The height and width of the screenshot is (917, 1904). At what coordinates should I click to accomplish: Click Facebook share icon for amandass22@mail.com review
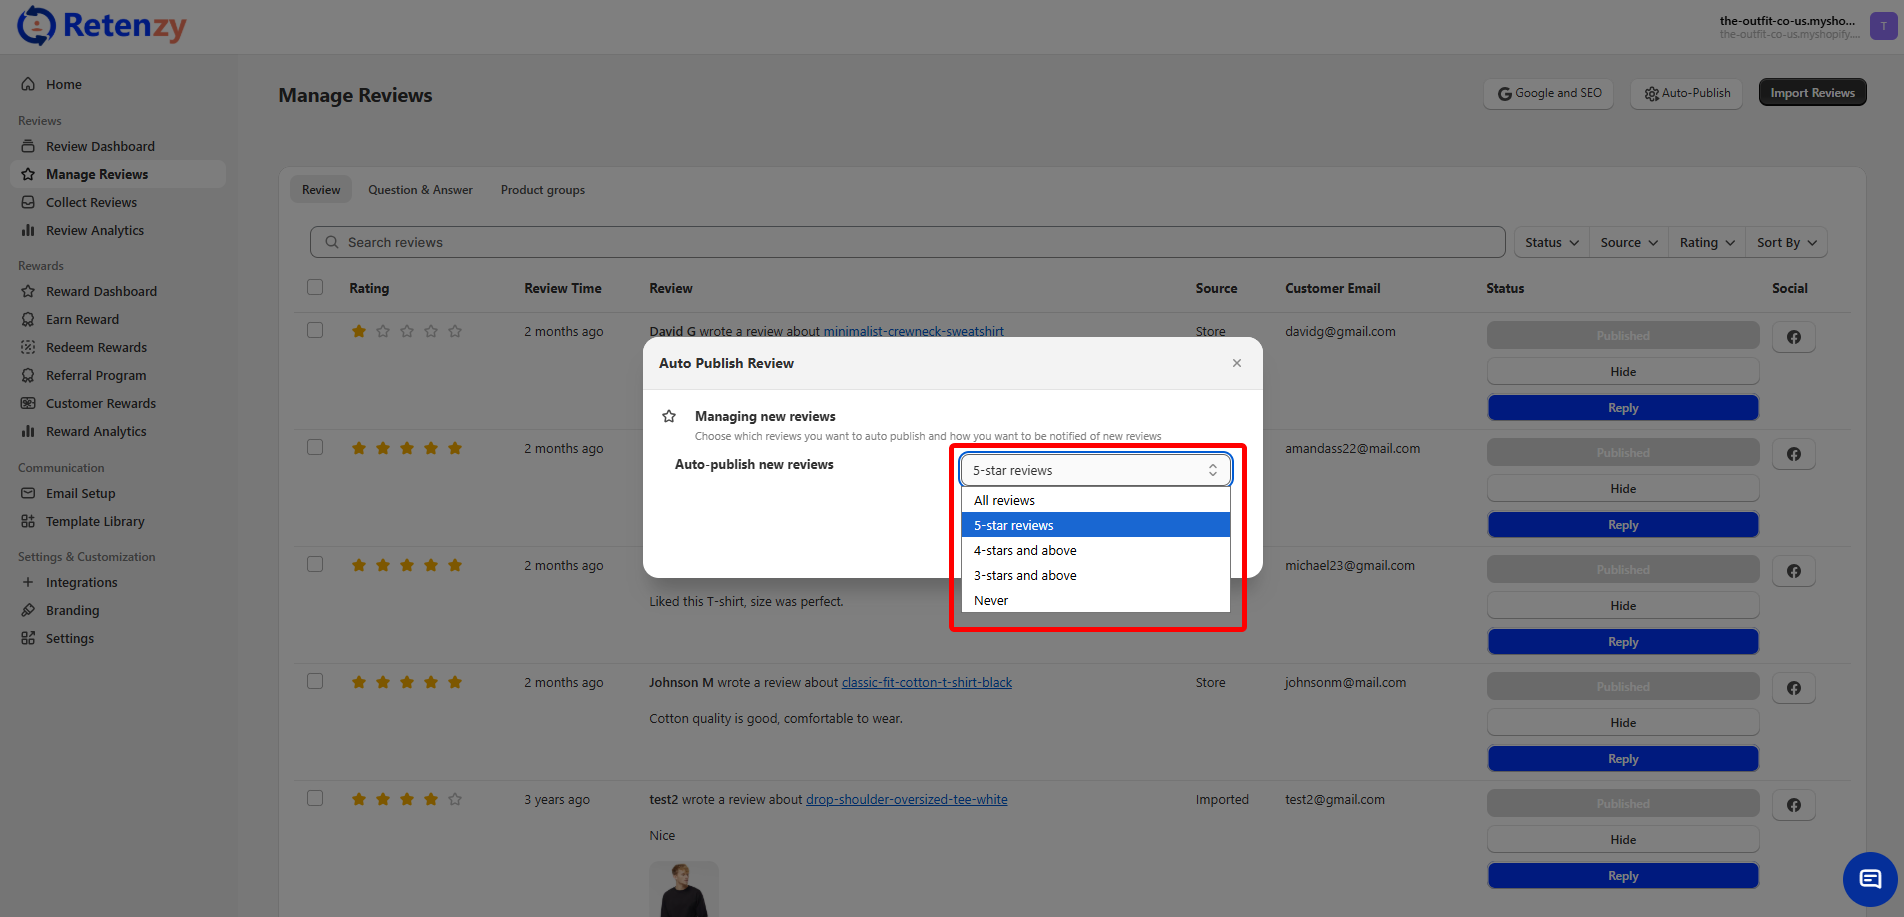(x=1793, y=454)
